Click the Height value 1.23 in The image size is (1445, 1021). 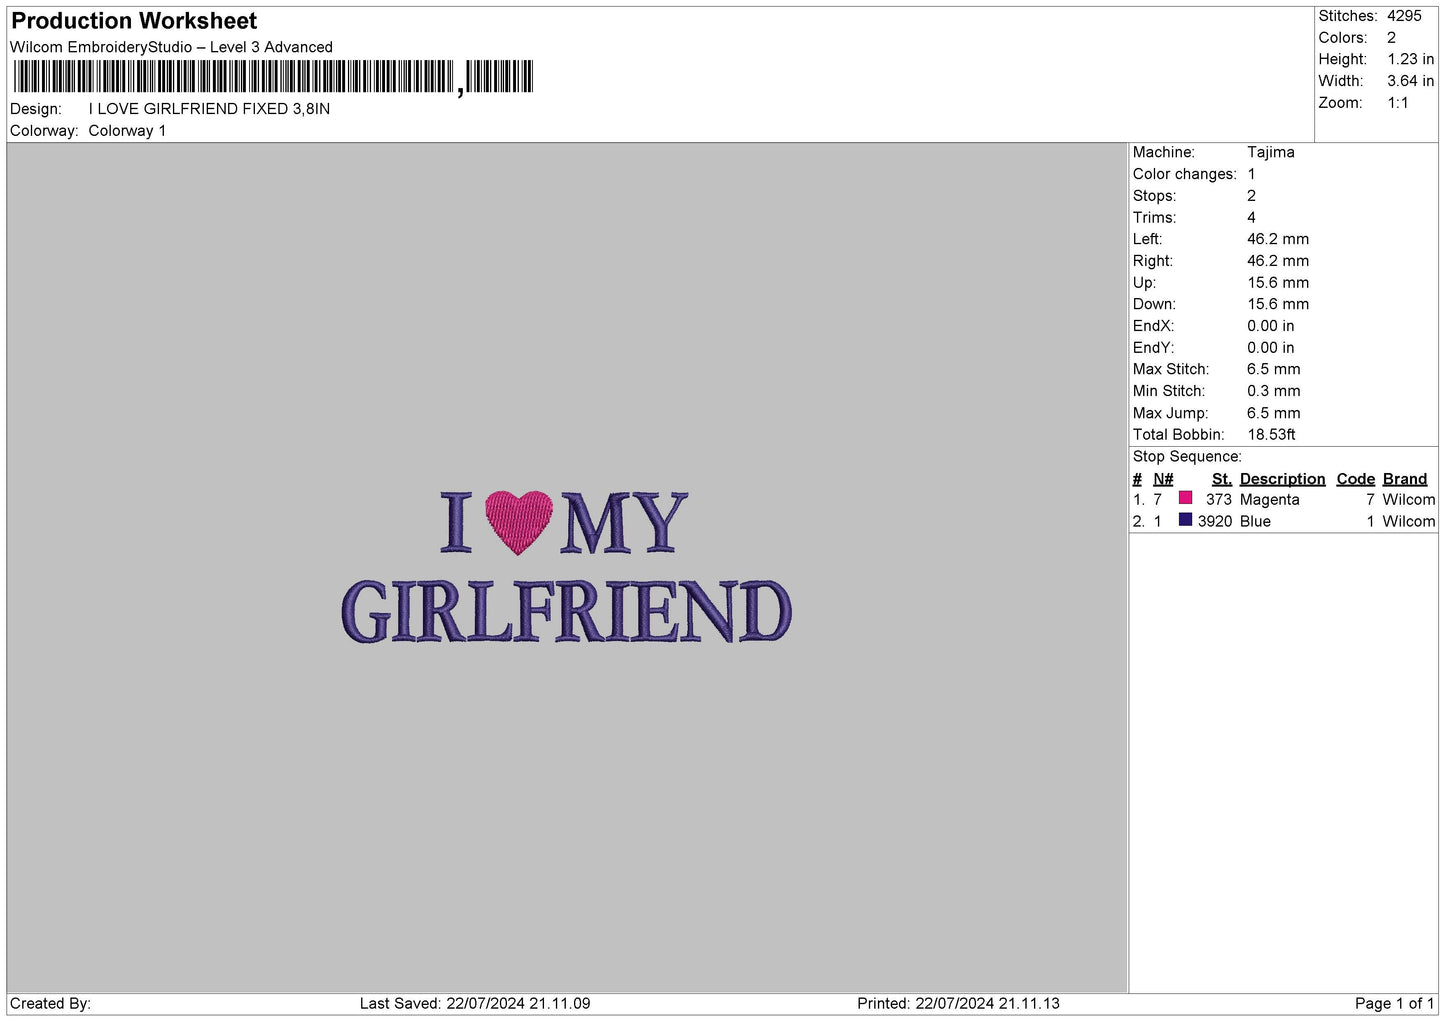1411,60
